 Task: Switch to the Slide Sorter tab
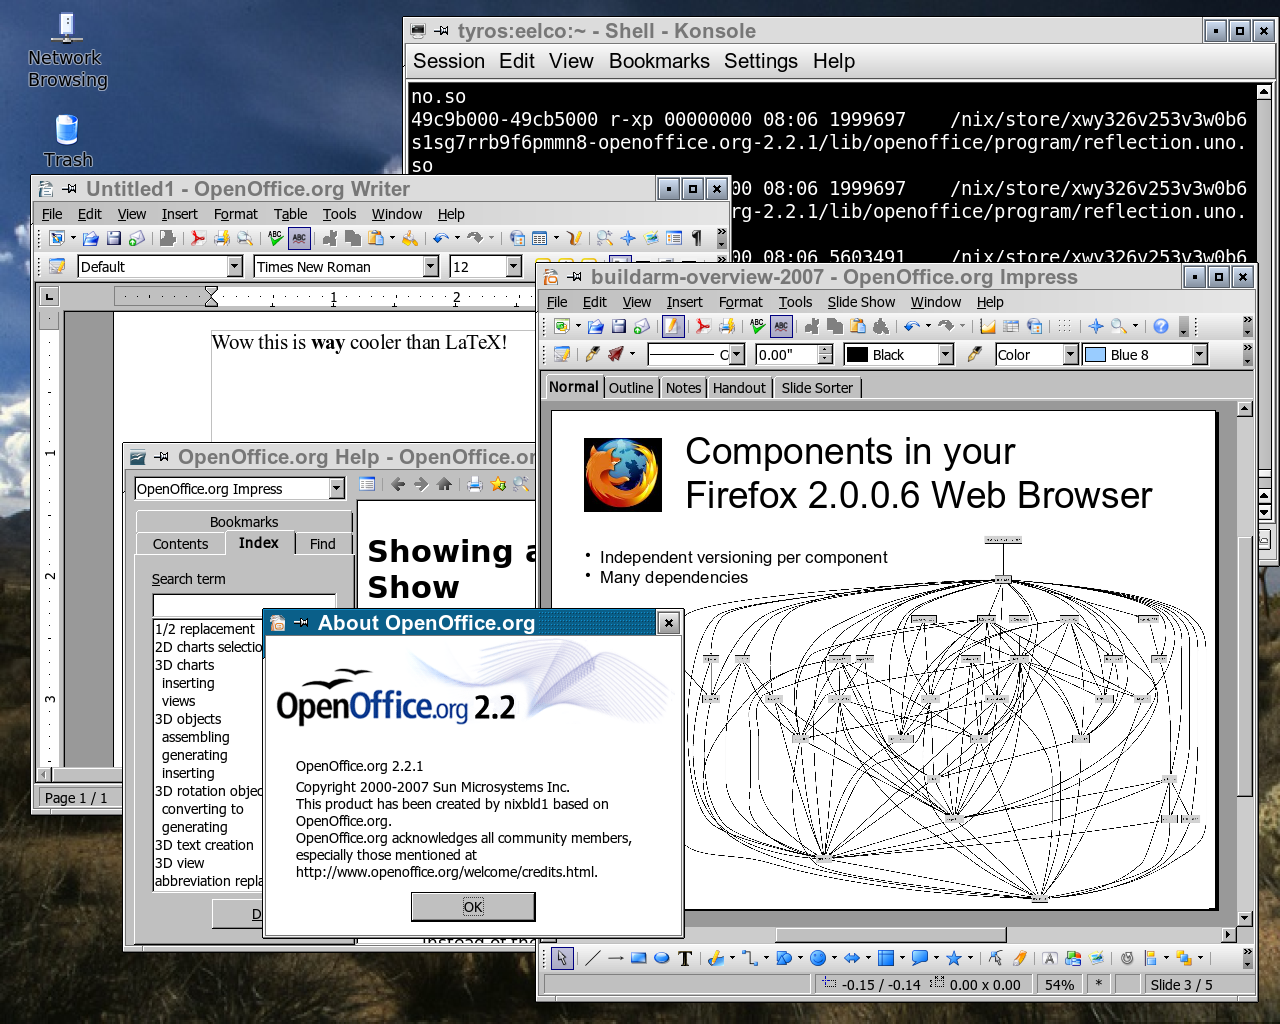click(x=816, y=388)
